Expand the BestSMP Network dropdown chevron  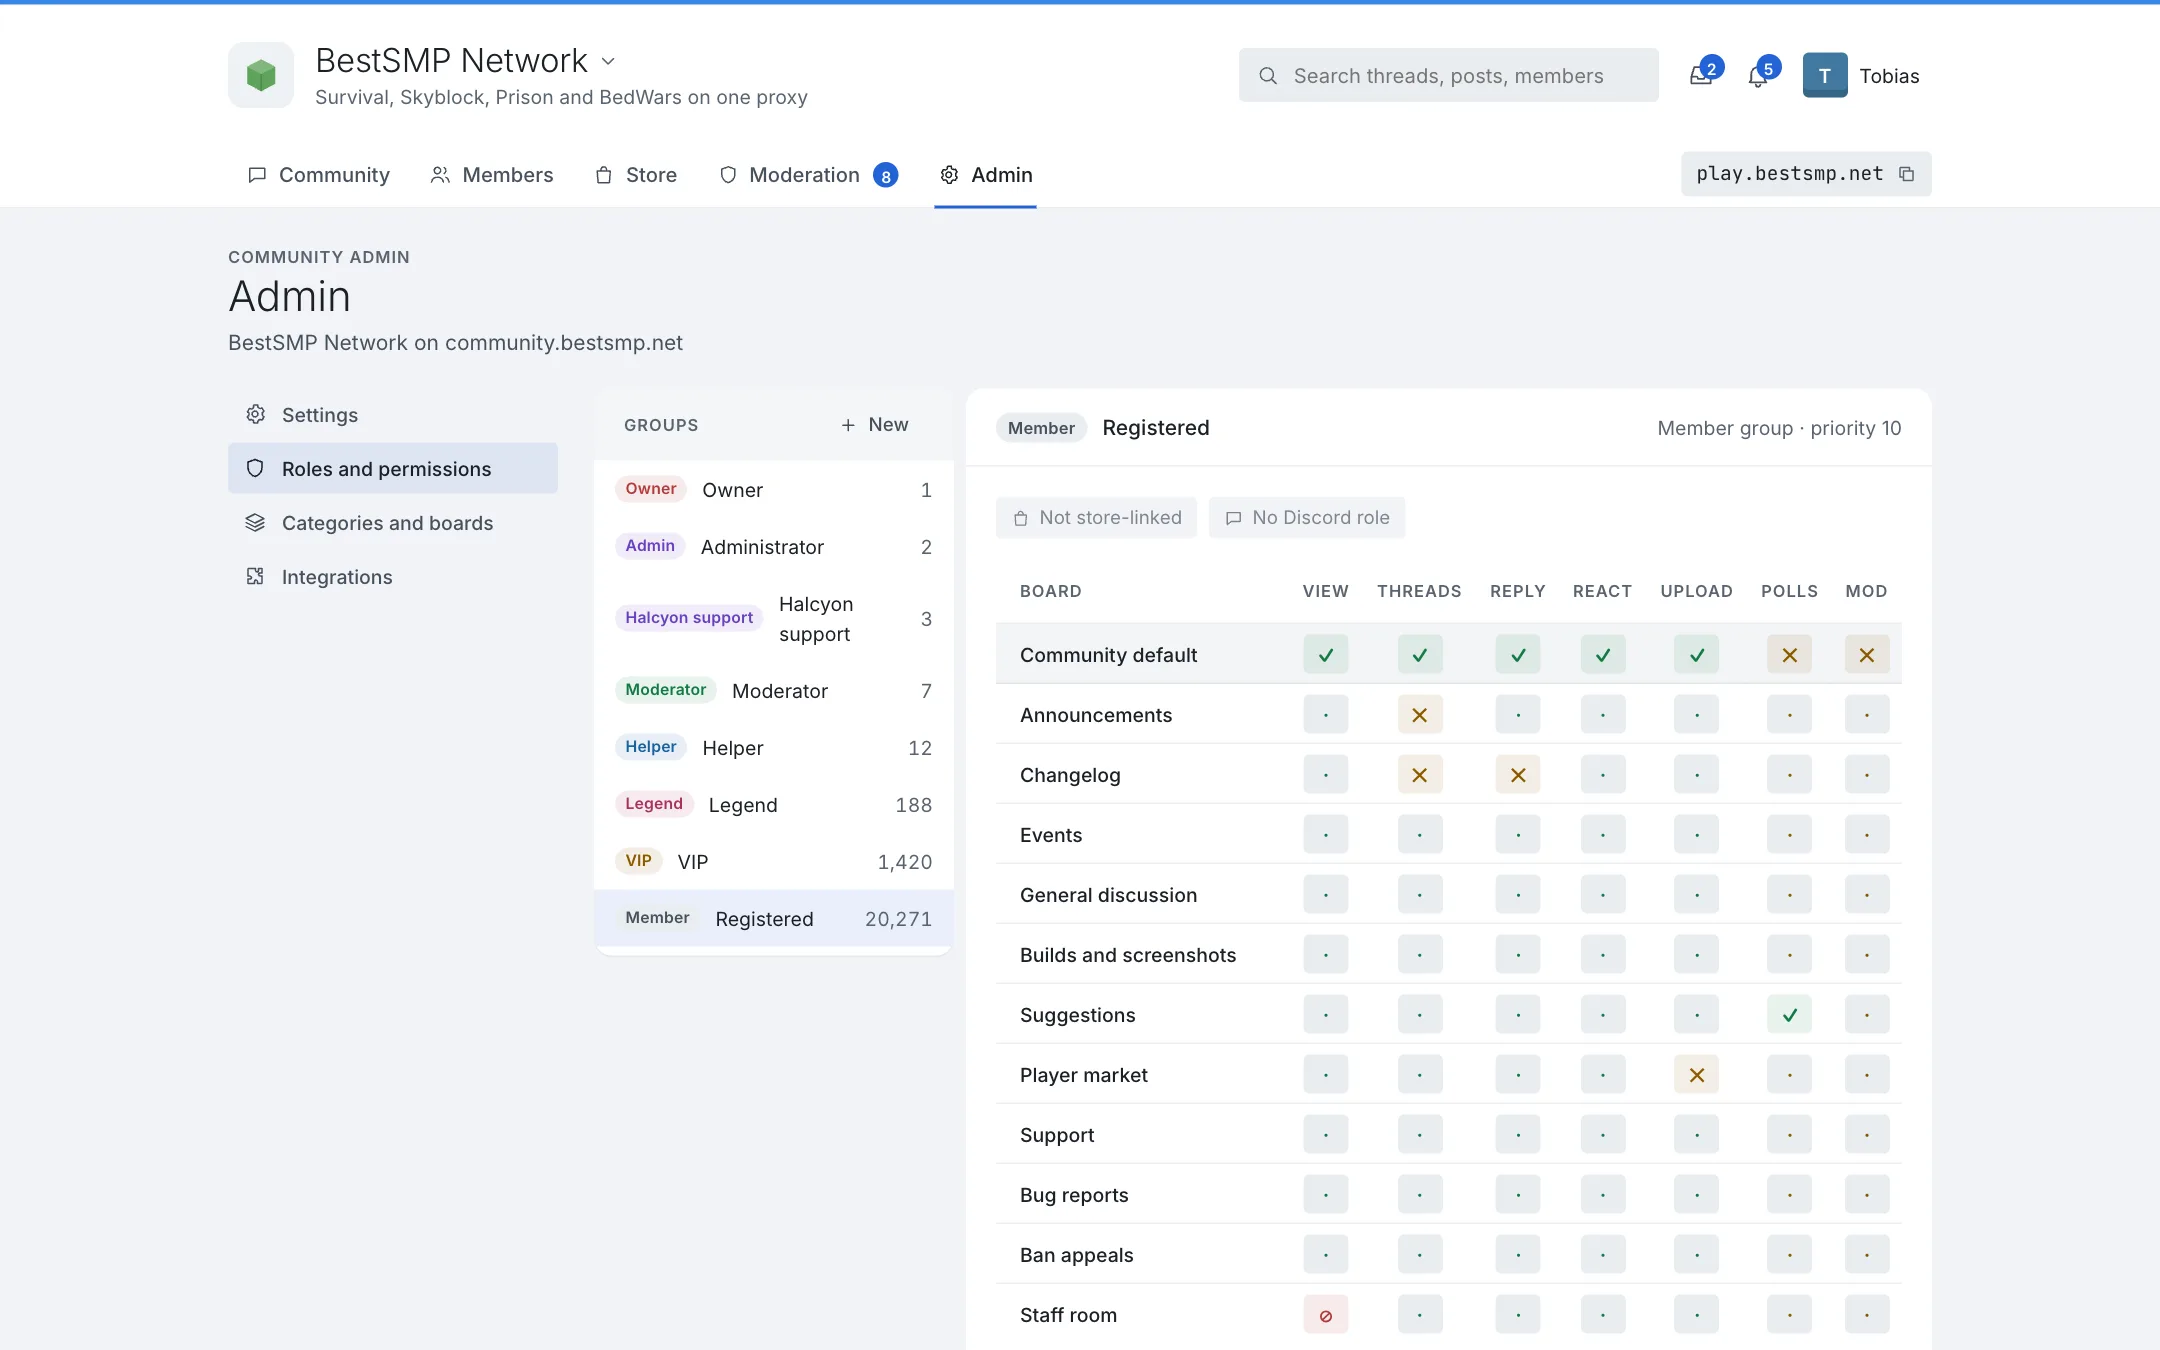(608, 61)
